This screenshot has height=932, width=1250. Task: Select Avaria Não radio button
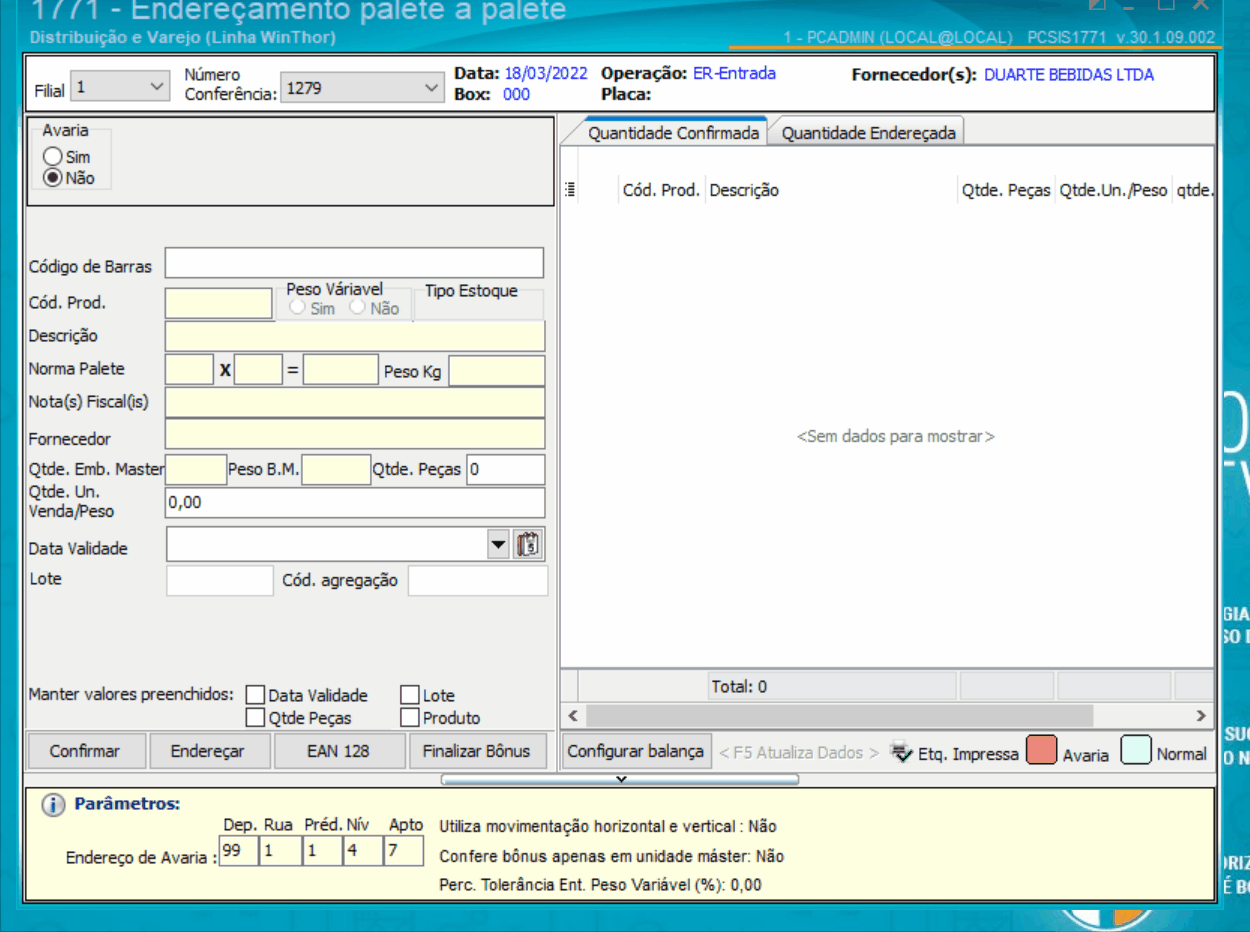(53, 178)
